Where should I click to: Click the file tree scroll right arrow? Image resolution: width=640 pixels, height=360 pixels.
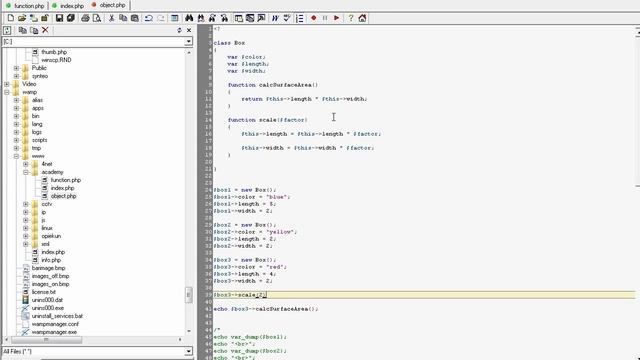click(180, 339)
